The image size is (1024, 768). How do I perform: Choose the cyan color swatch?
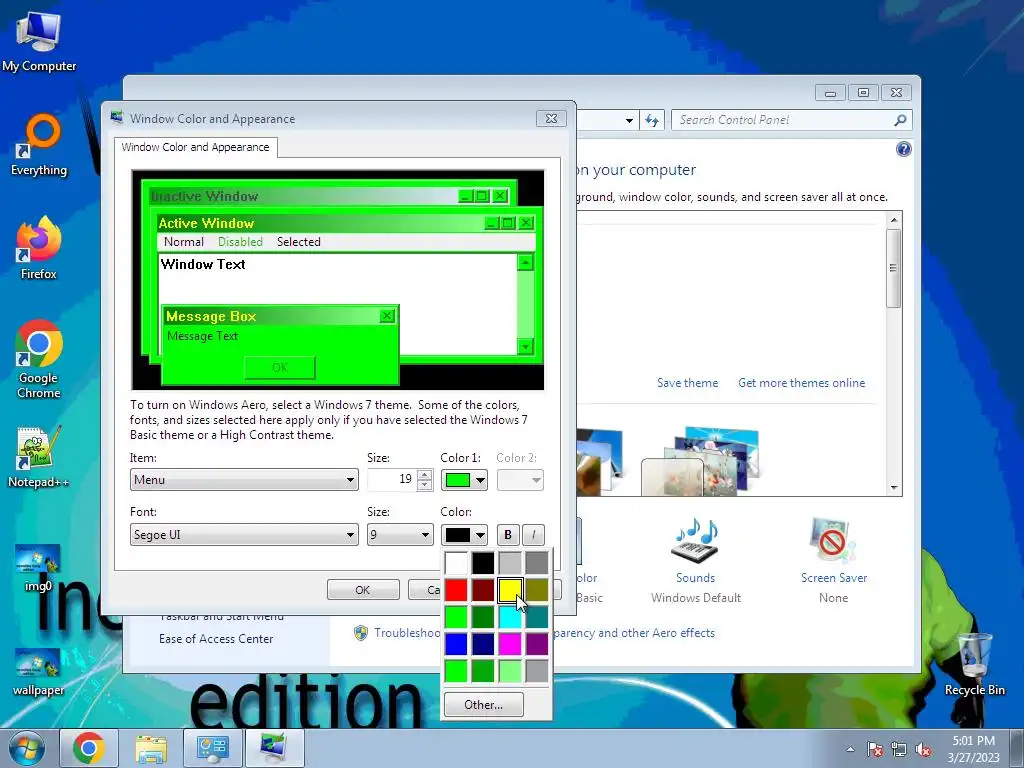[510, 616]
